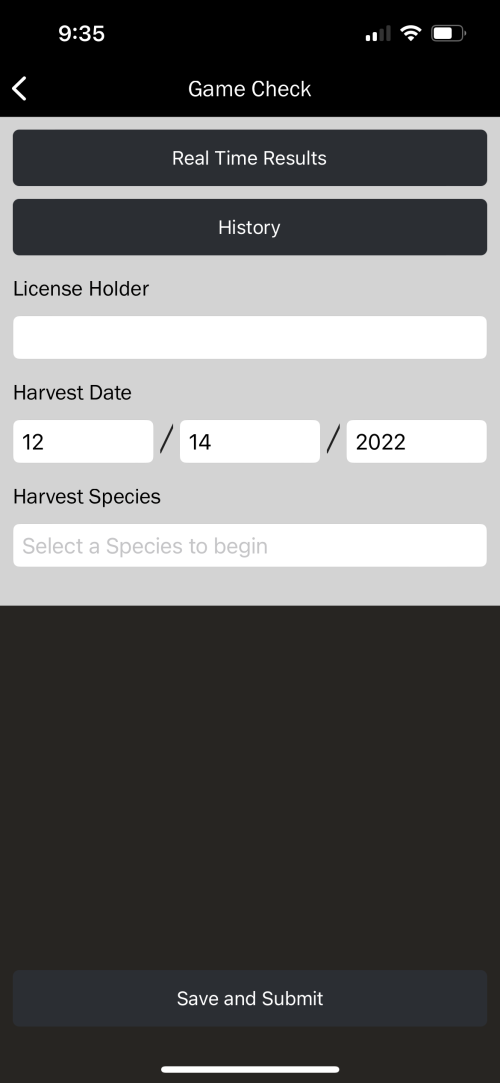
Task: Open Real Time Results
Action: tap(250, 157)
